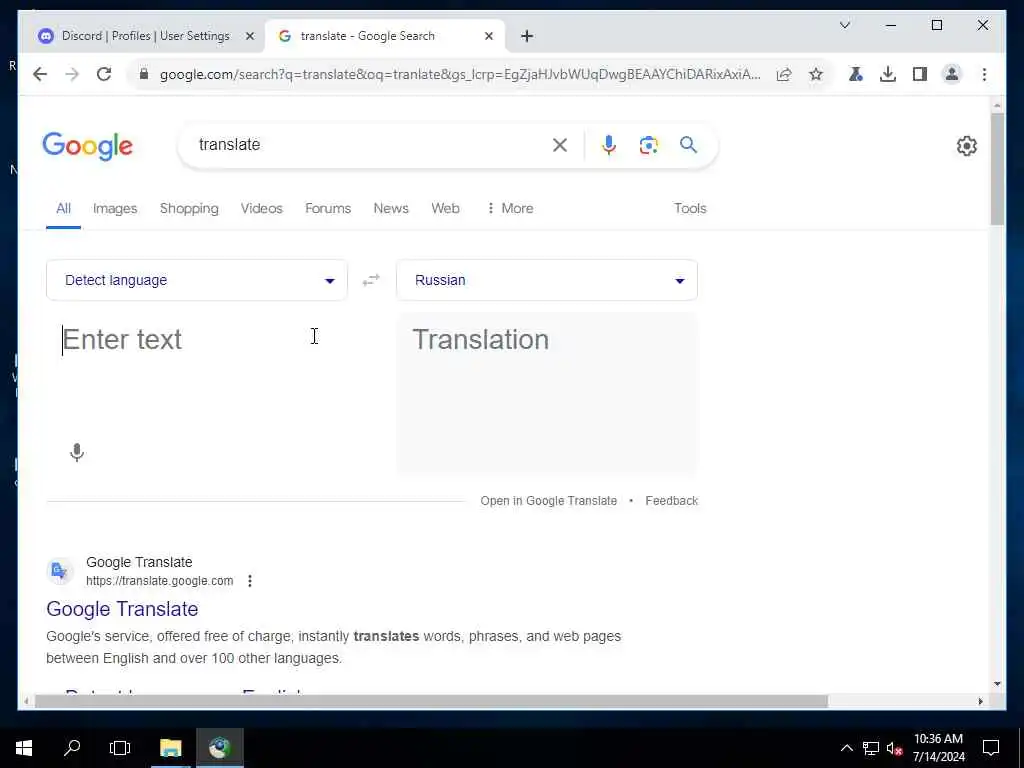The height and width of the screenshot is (768, 1024).
Task: Click the vertical page scrollbar thumb
Action: tap(997, 168)
